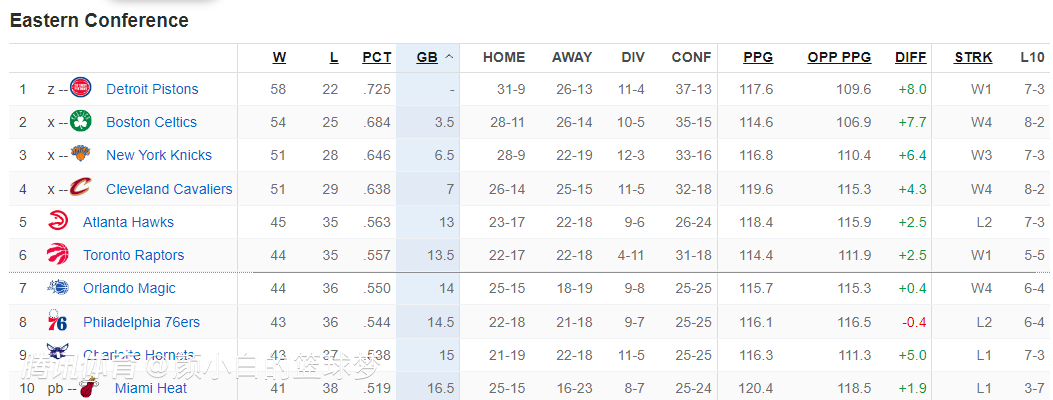Click the Toronto Raptors logo icon

click(58, 255)
